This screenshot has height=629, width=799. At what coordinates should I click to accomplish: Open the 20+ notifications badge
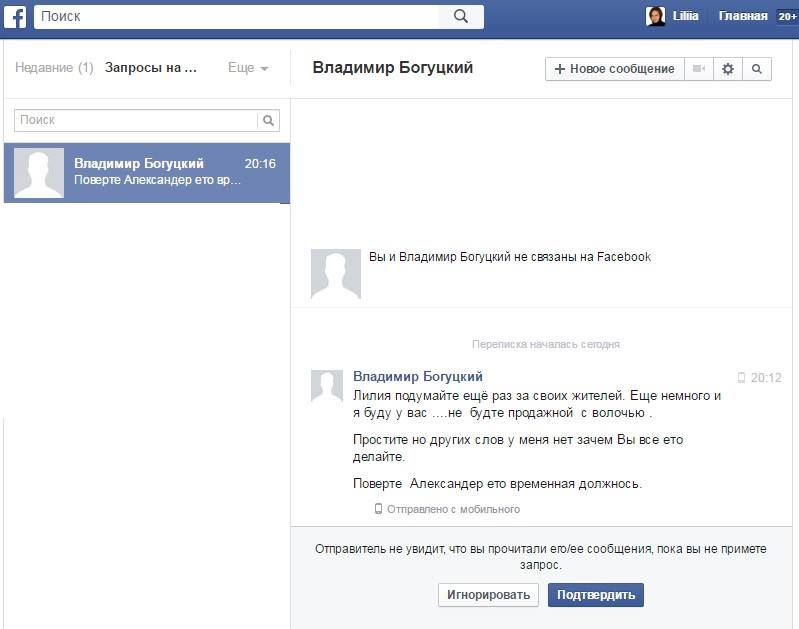tap(787, 16)
